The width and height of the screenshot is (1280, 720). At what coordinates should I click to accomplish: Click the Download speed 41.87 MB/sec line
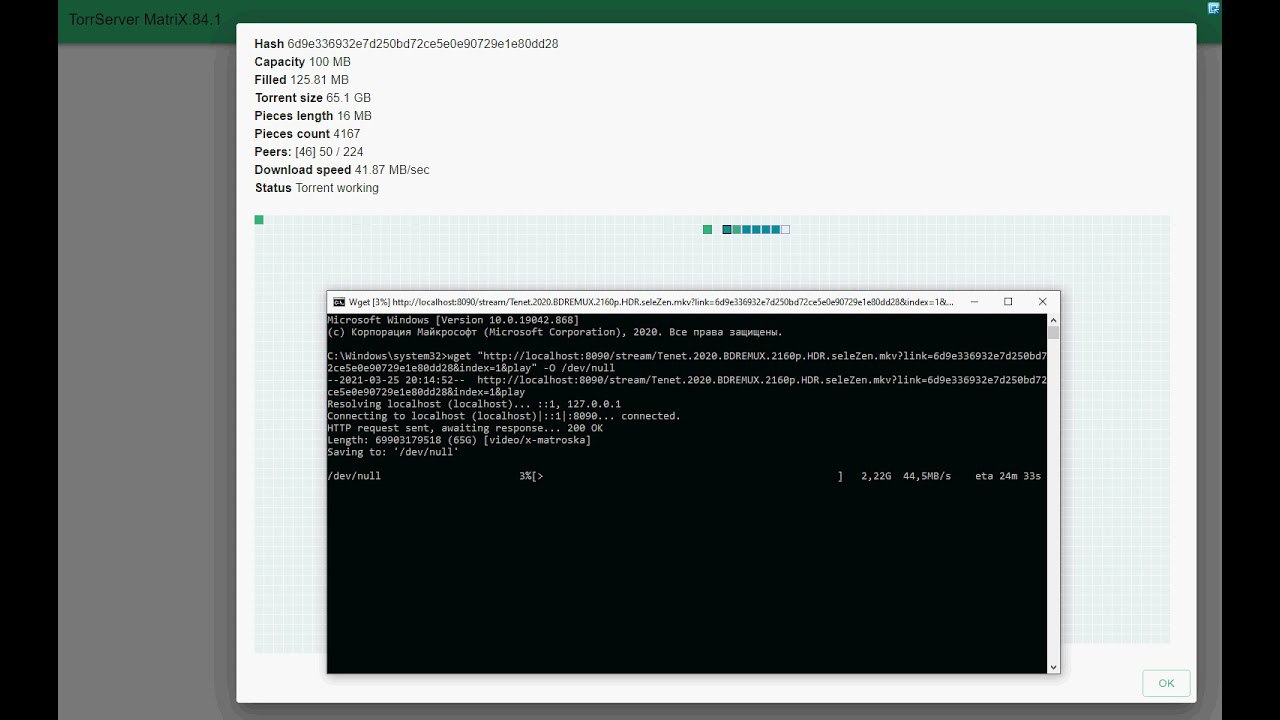coord(342,170)
